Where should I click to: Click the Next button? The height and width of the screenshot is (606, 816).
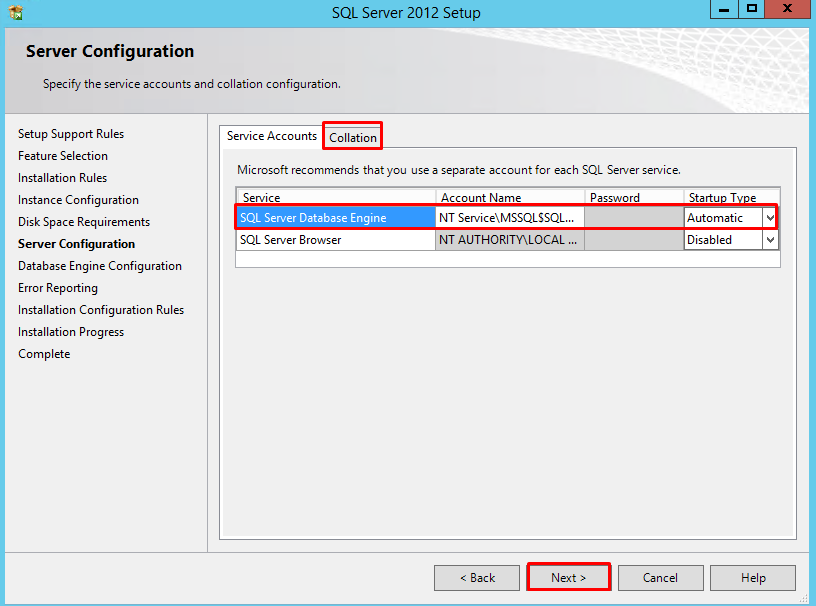click(568, 577)
